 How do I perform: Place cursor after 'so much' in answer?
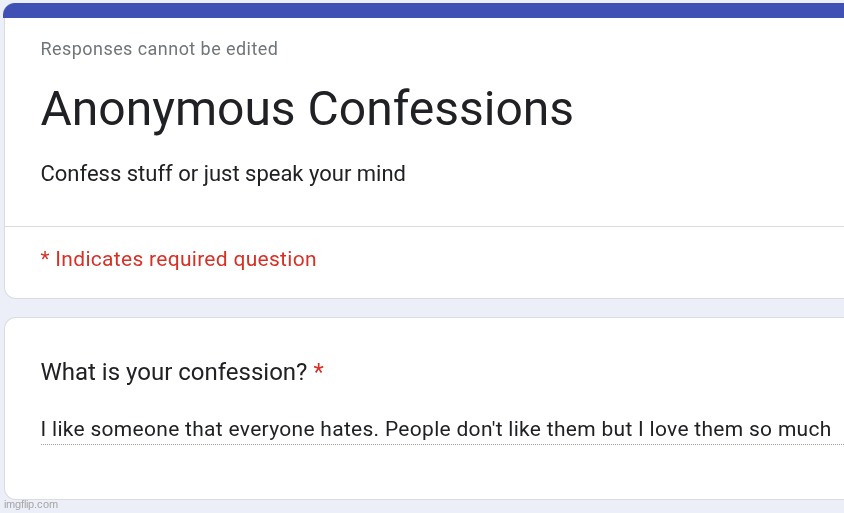pos(832,430)
